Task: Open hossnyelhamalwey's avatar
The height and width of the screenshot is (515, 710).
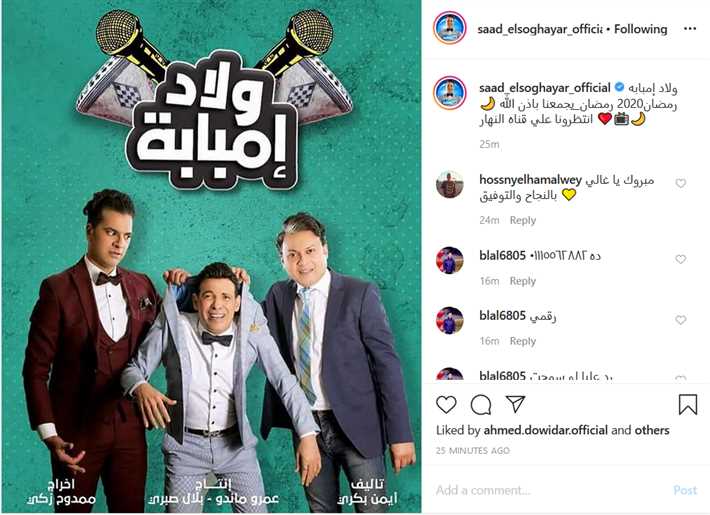Action: (x=450, y=185)
